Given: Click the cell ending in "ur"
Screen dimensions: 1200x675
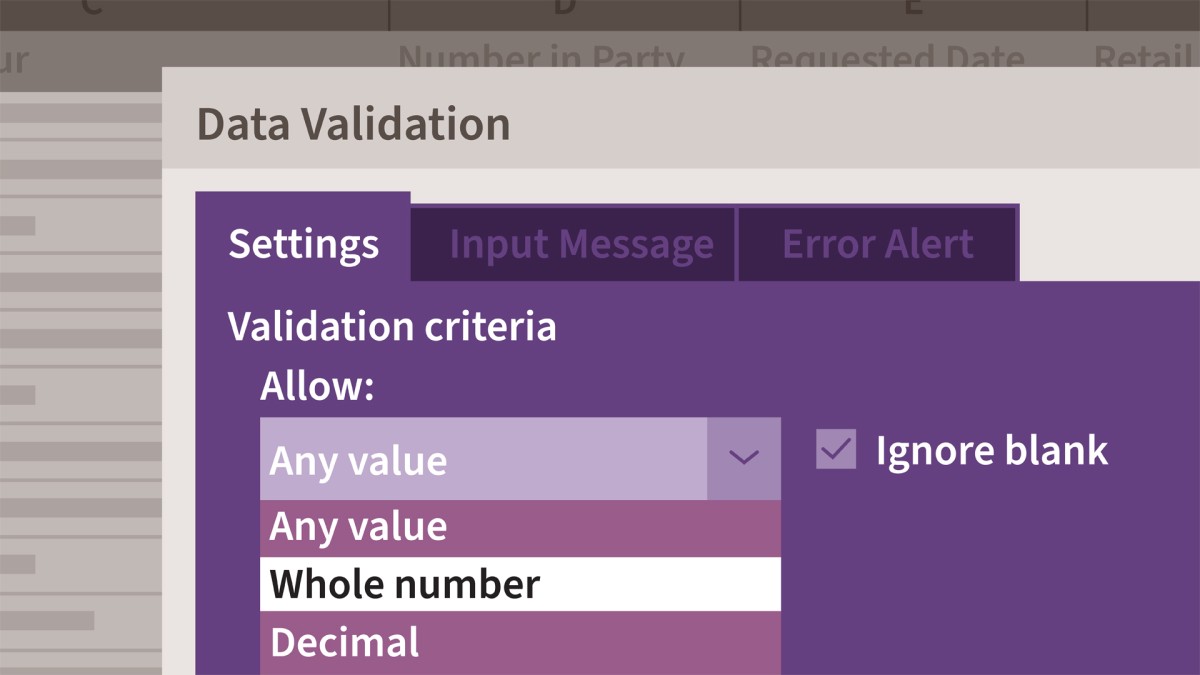Looking at the screenshot, I should (15, 60).
